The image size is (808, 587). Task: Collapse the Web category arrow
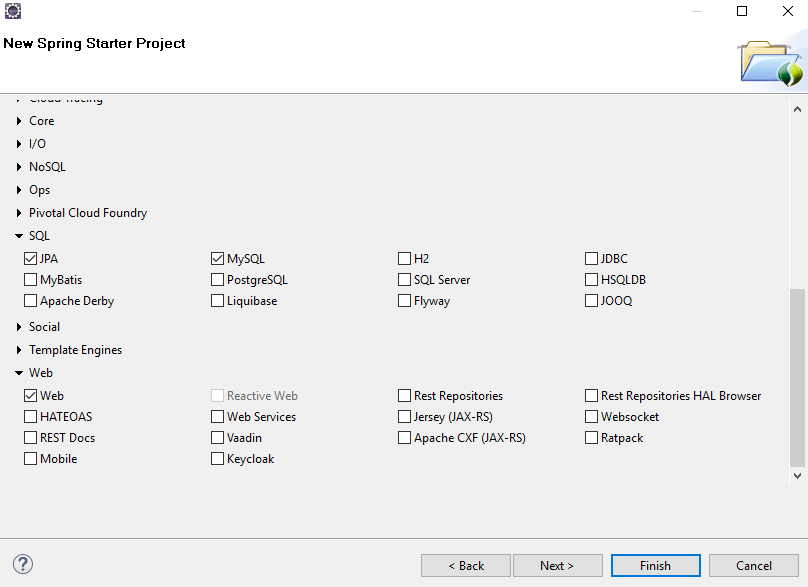point(19,373)
